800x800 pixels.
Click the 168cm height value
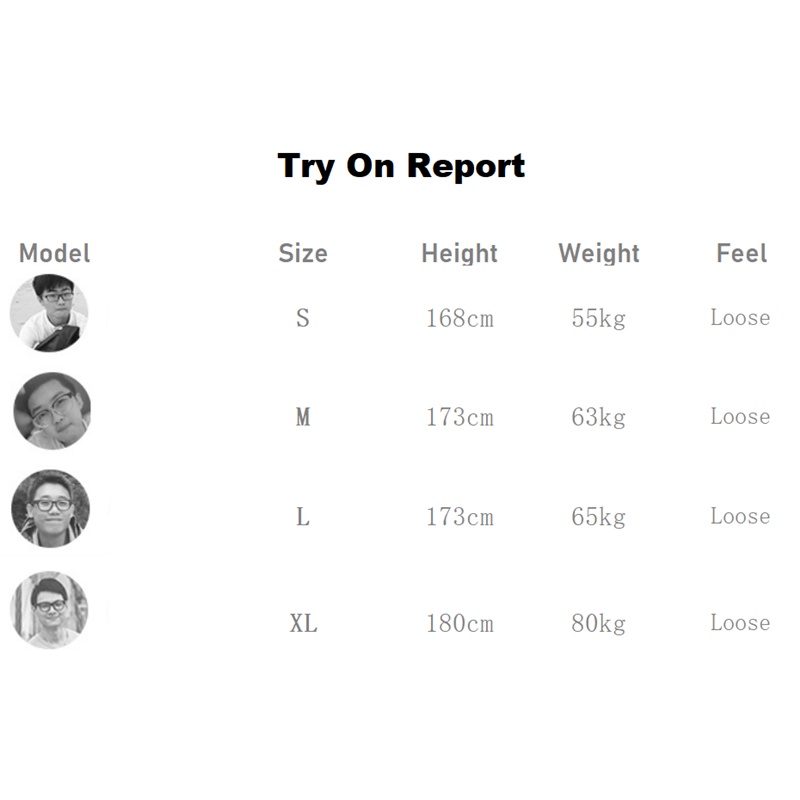click(460, 318)
